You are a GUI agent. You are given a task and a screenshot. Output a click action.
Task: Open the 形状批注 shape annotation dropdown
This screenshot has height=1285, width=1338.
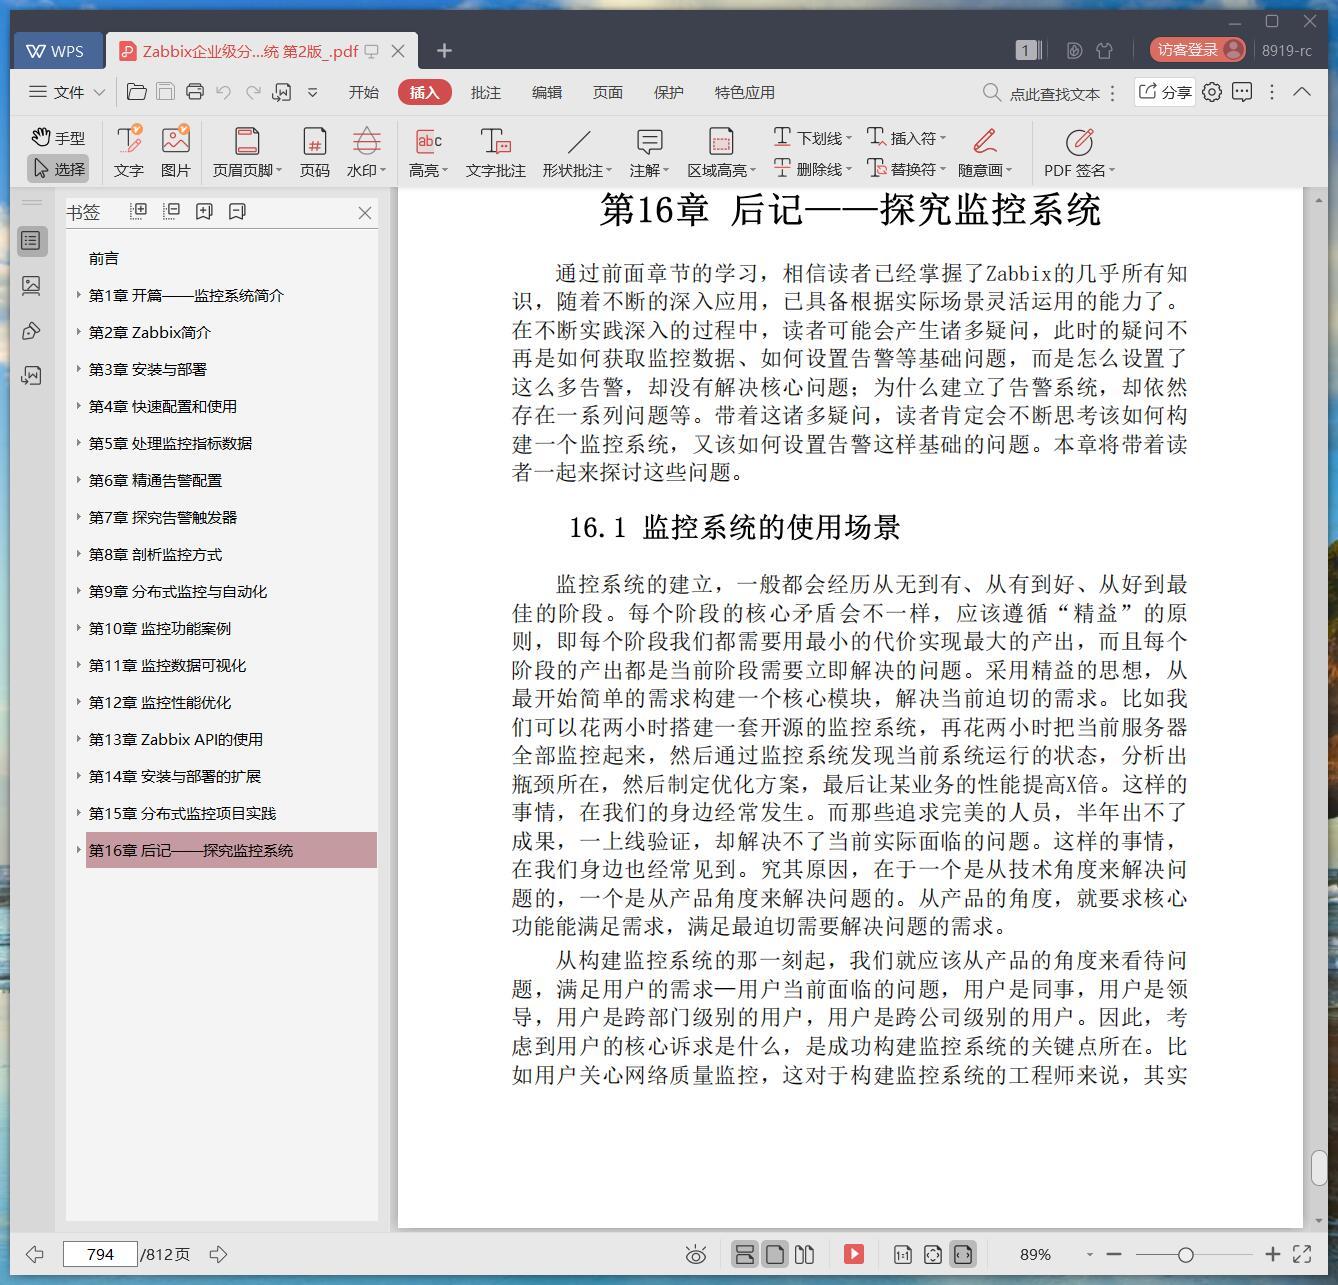[x=577, y=153]
